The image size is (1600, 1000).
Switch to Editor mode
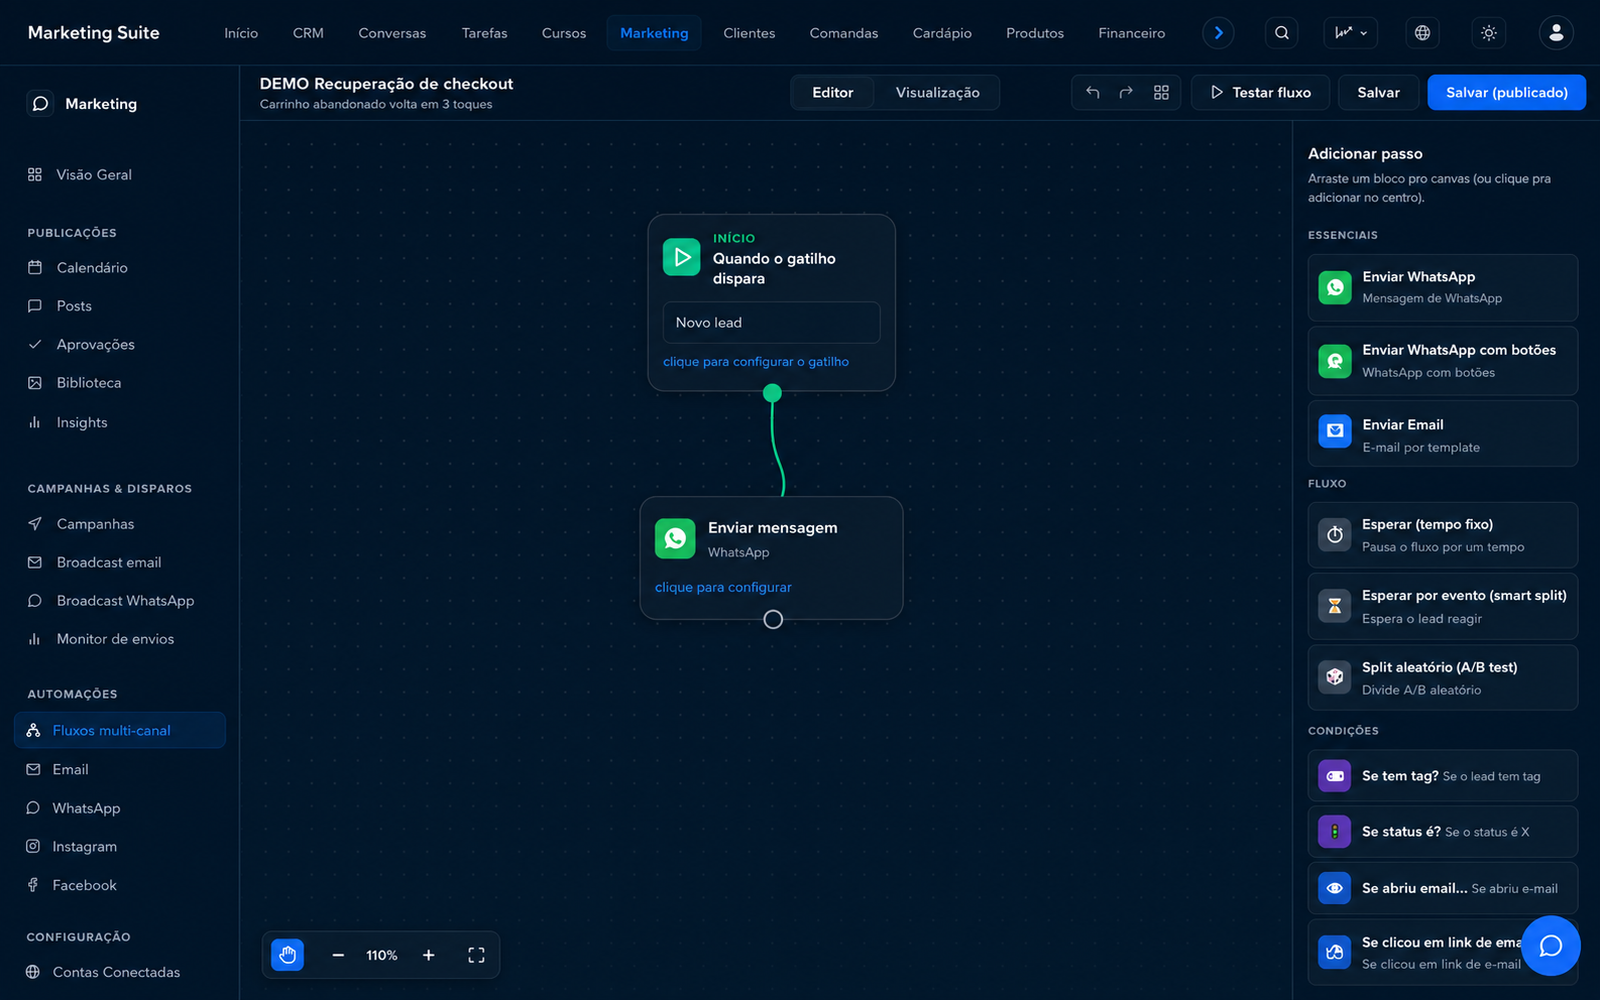833,92
